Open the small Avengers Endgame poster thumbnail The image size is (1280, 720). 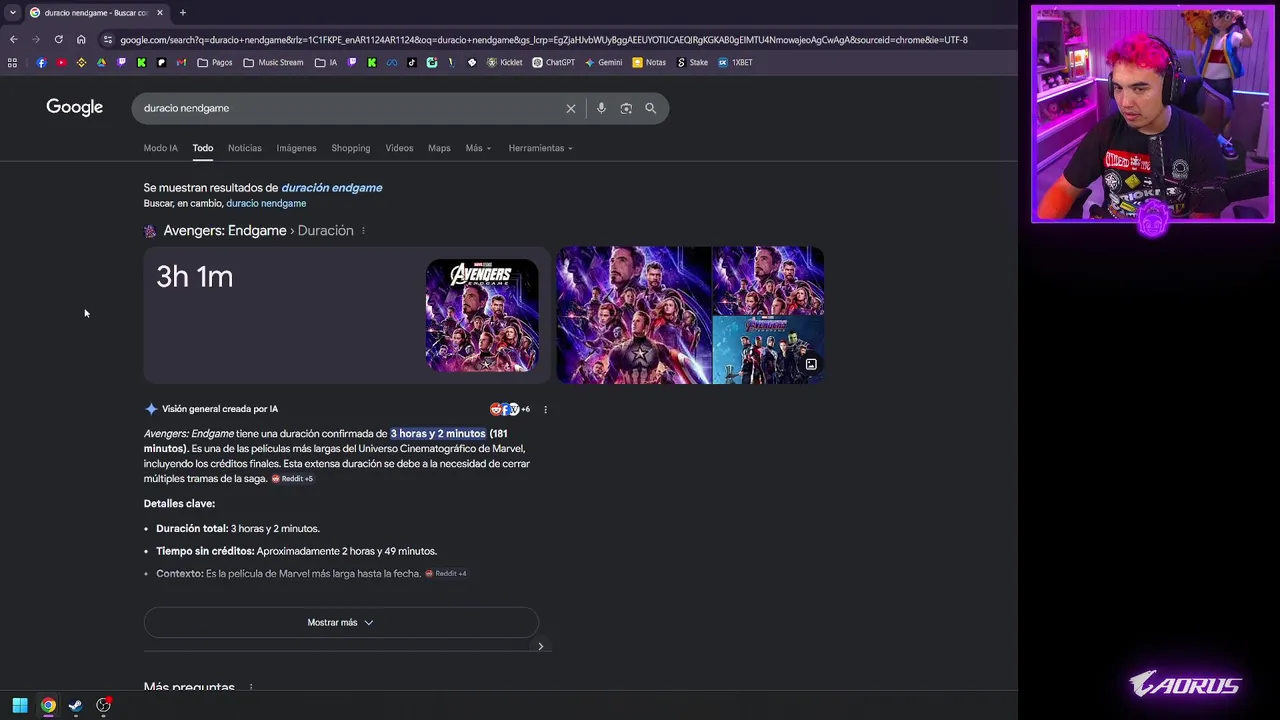tap(482, 315)
